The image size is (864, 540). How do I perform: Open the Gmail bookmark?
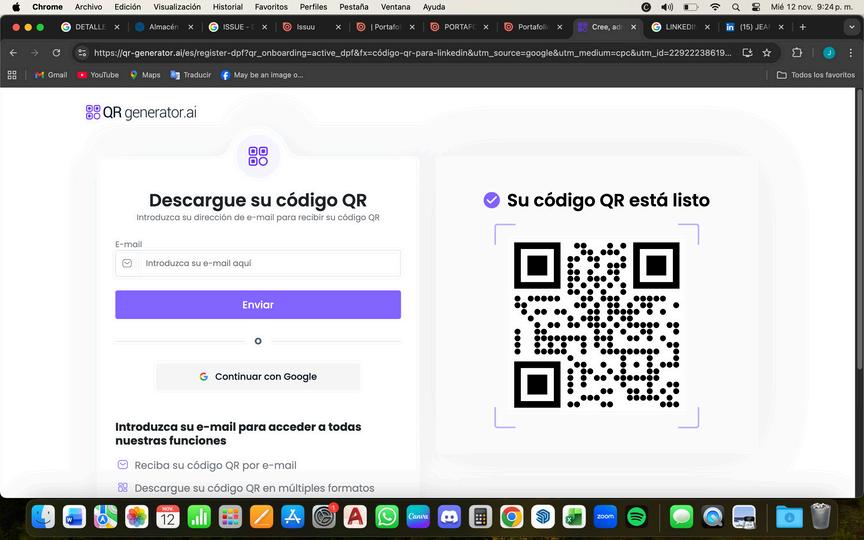[x=51, y=75]
